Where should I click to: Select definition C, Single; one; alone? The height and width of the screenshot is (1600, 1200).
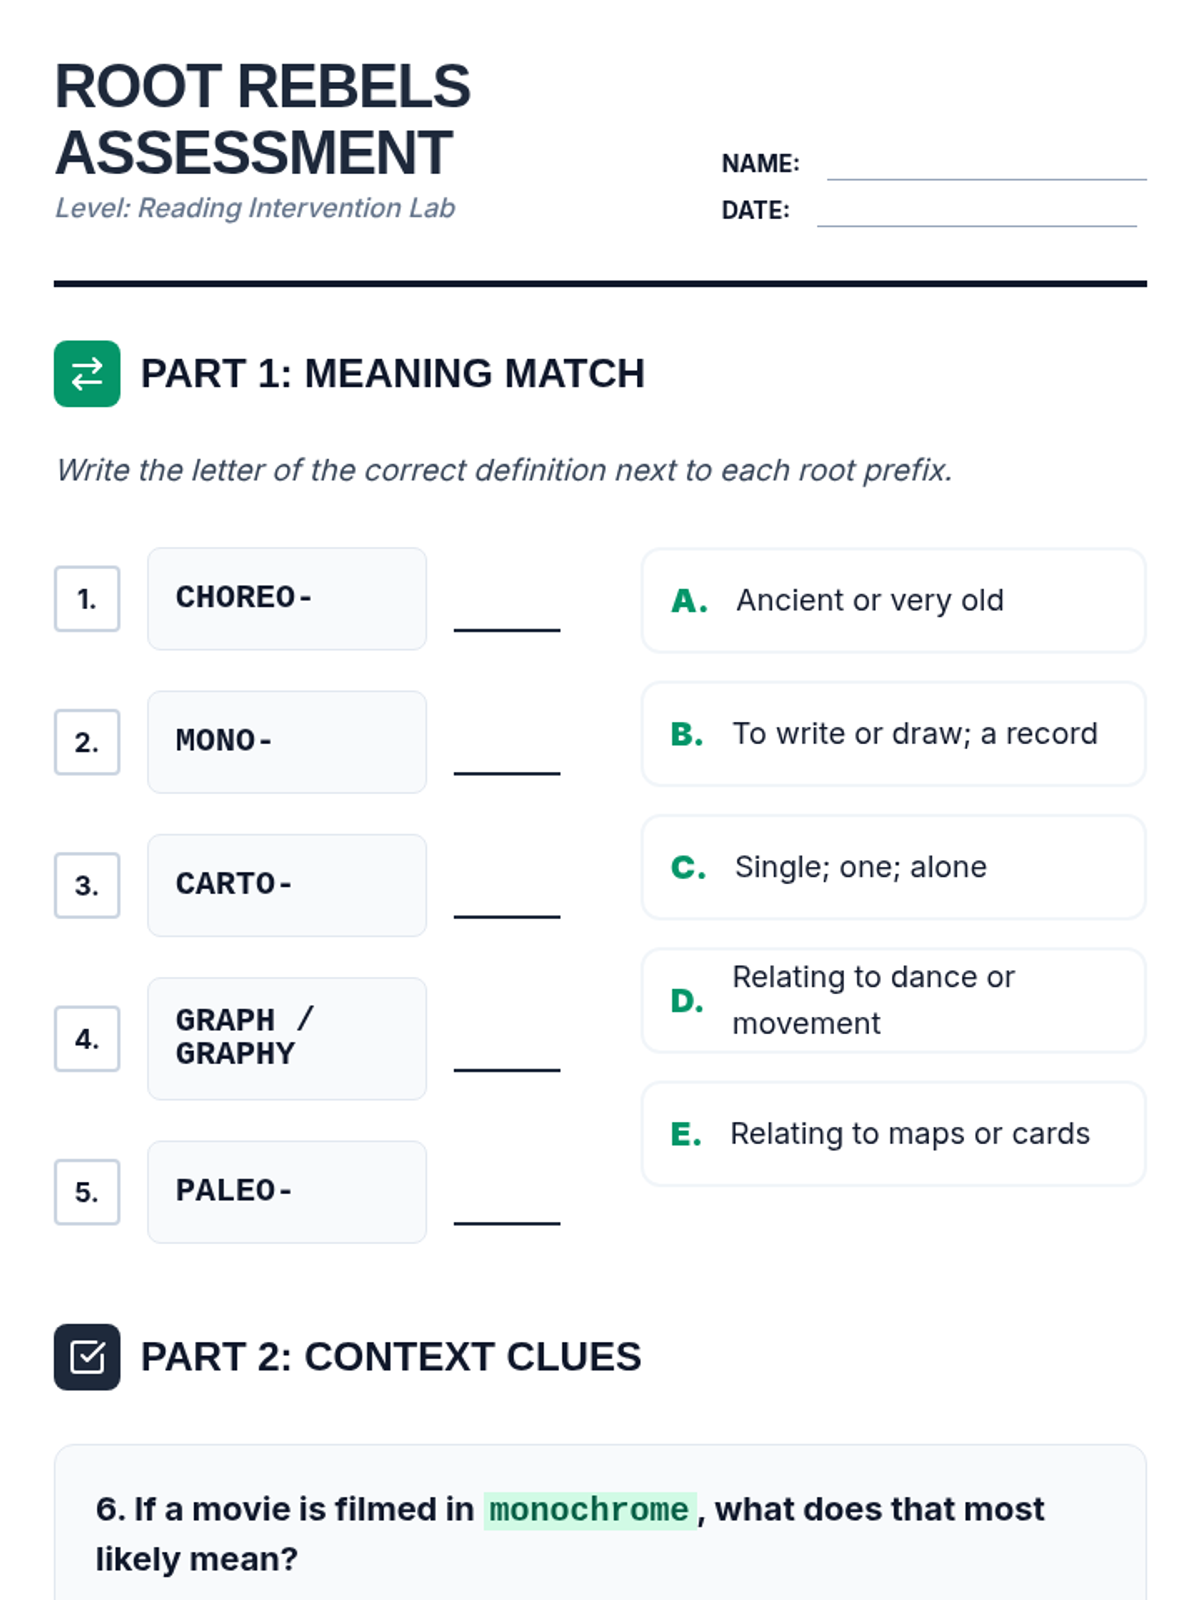tap(893, 867)
